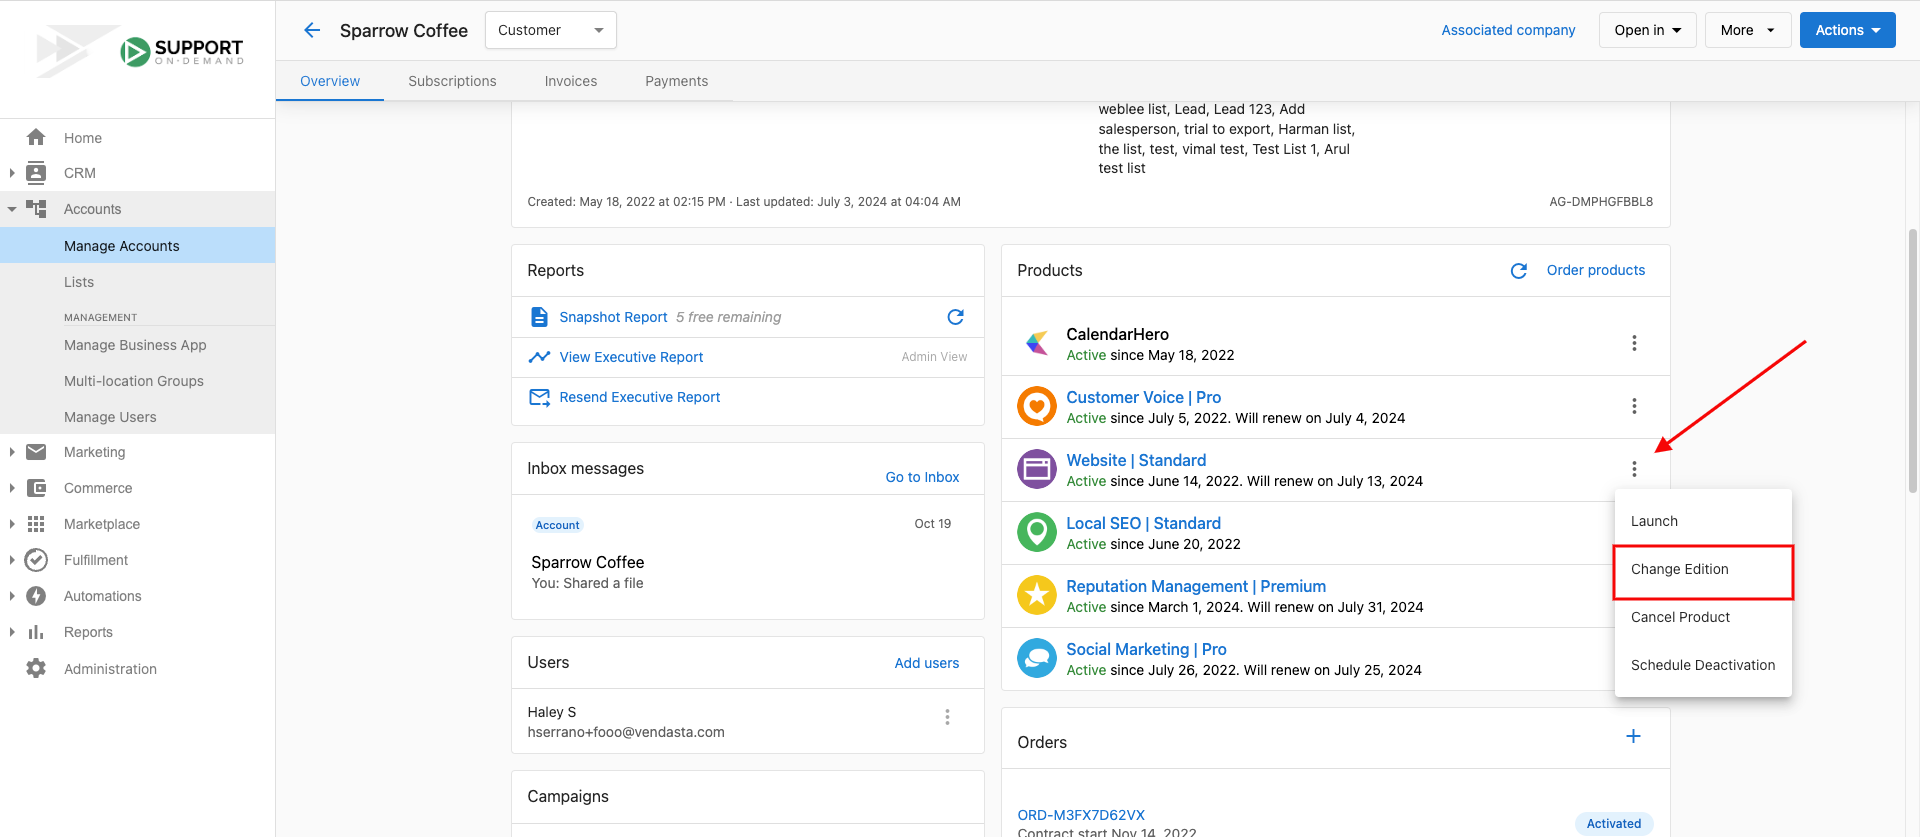Image resolution: width=1920 pixels, height=837 pixels.
Task: Click the Marketplace grid icon
Action: click(36, 524)
